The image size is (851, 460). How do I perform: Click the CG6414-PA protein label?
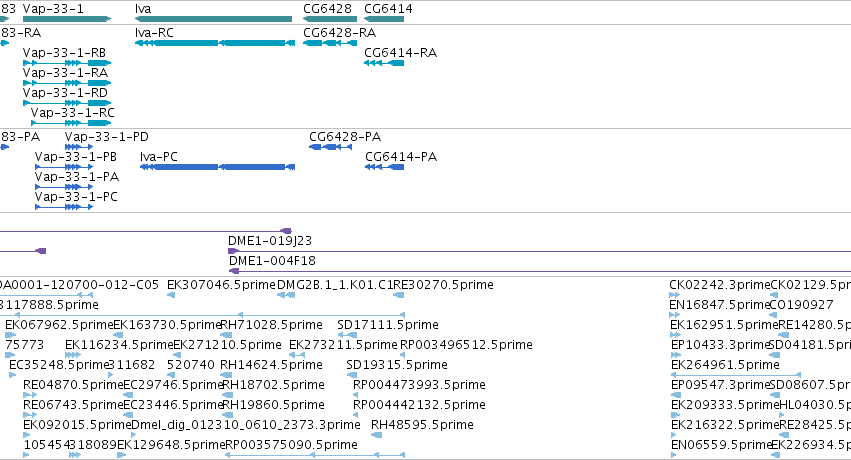point(401,157)
